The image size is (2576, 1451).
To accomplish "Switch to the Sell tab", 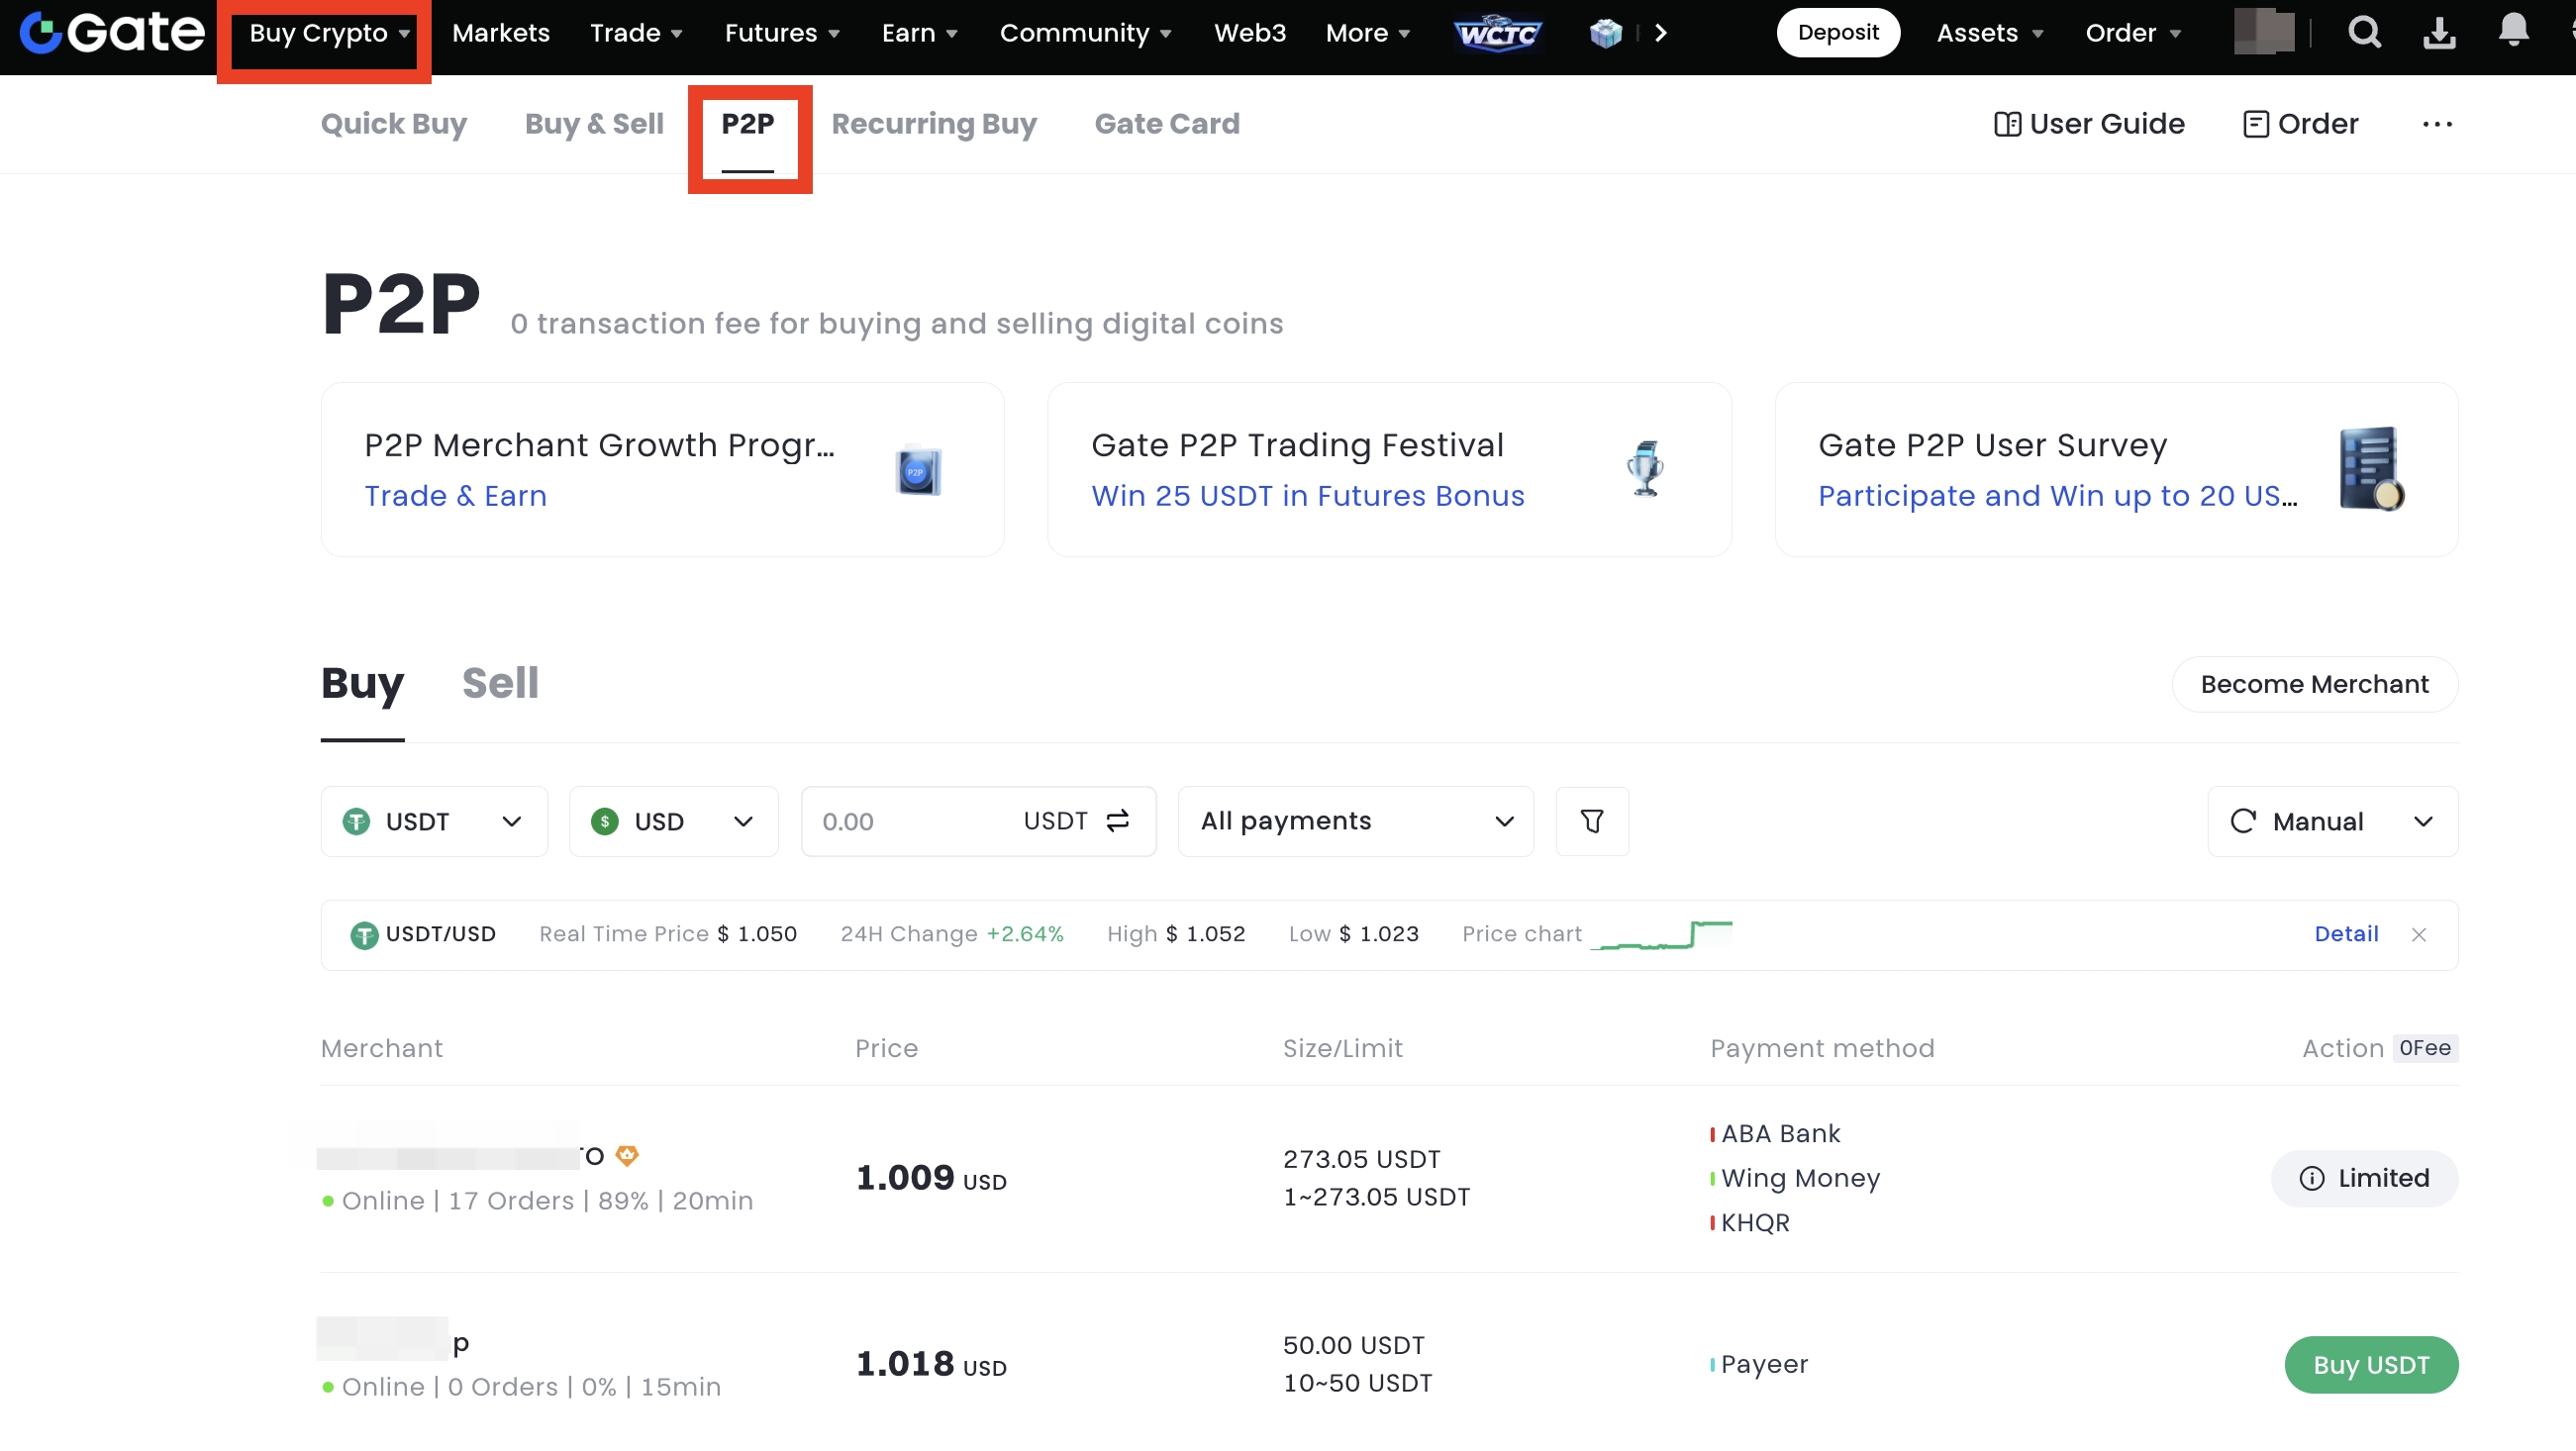I will pyautogui.click(x=500, y=684).
